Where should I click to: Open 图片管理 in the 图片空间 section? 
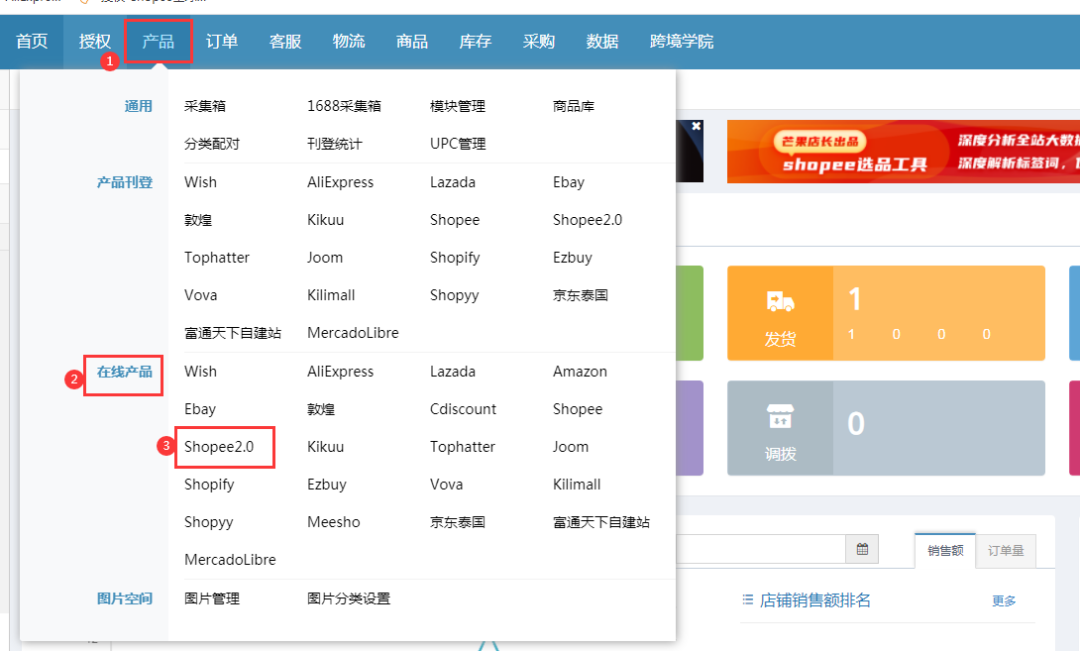[212, 598]
